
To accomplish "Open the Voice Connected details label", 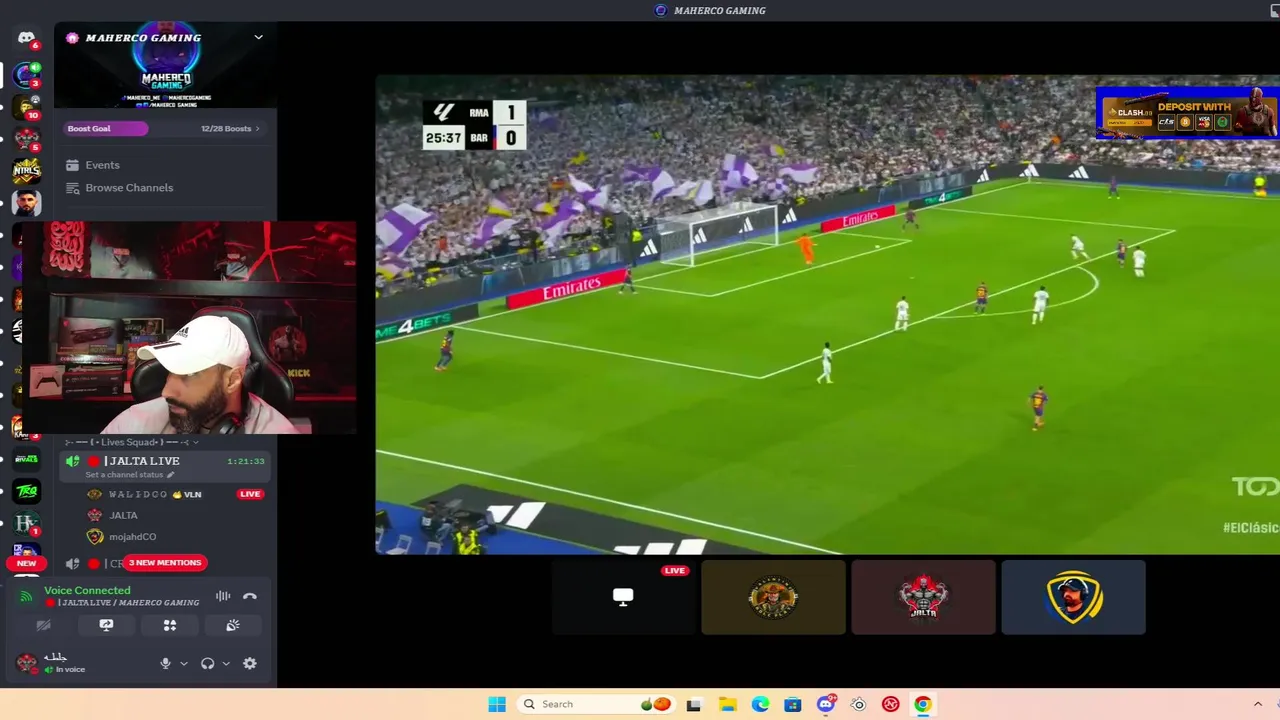I will click(87, 591).
